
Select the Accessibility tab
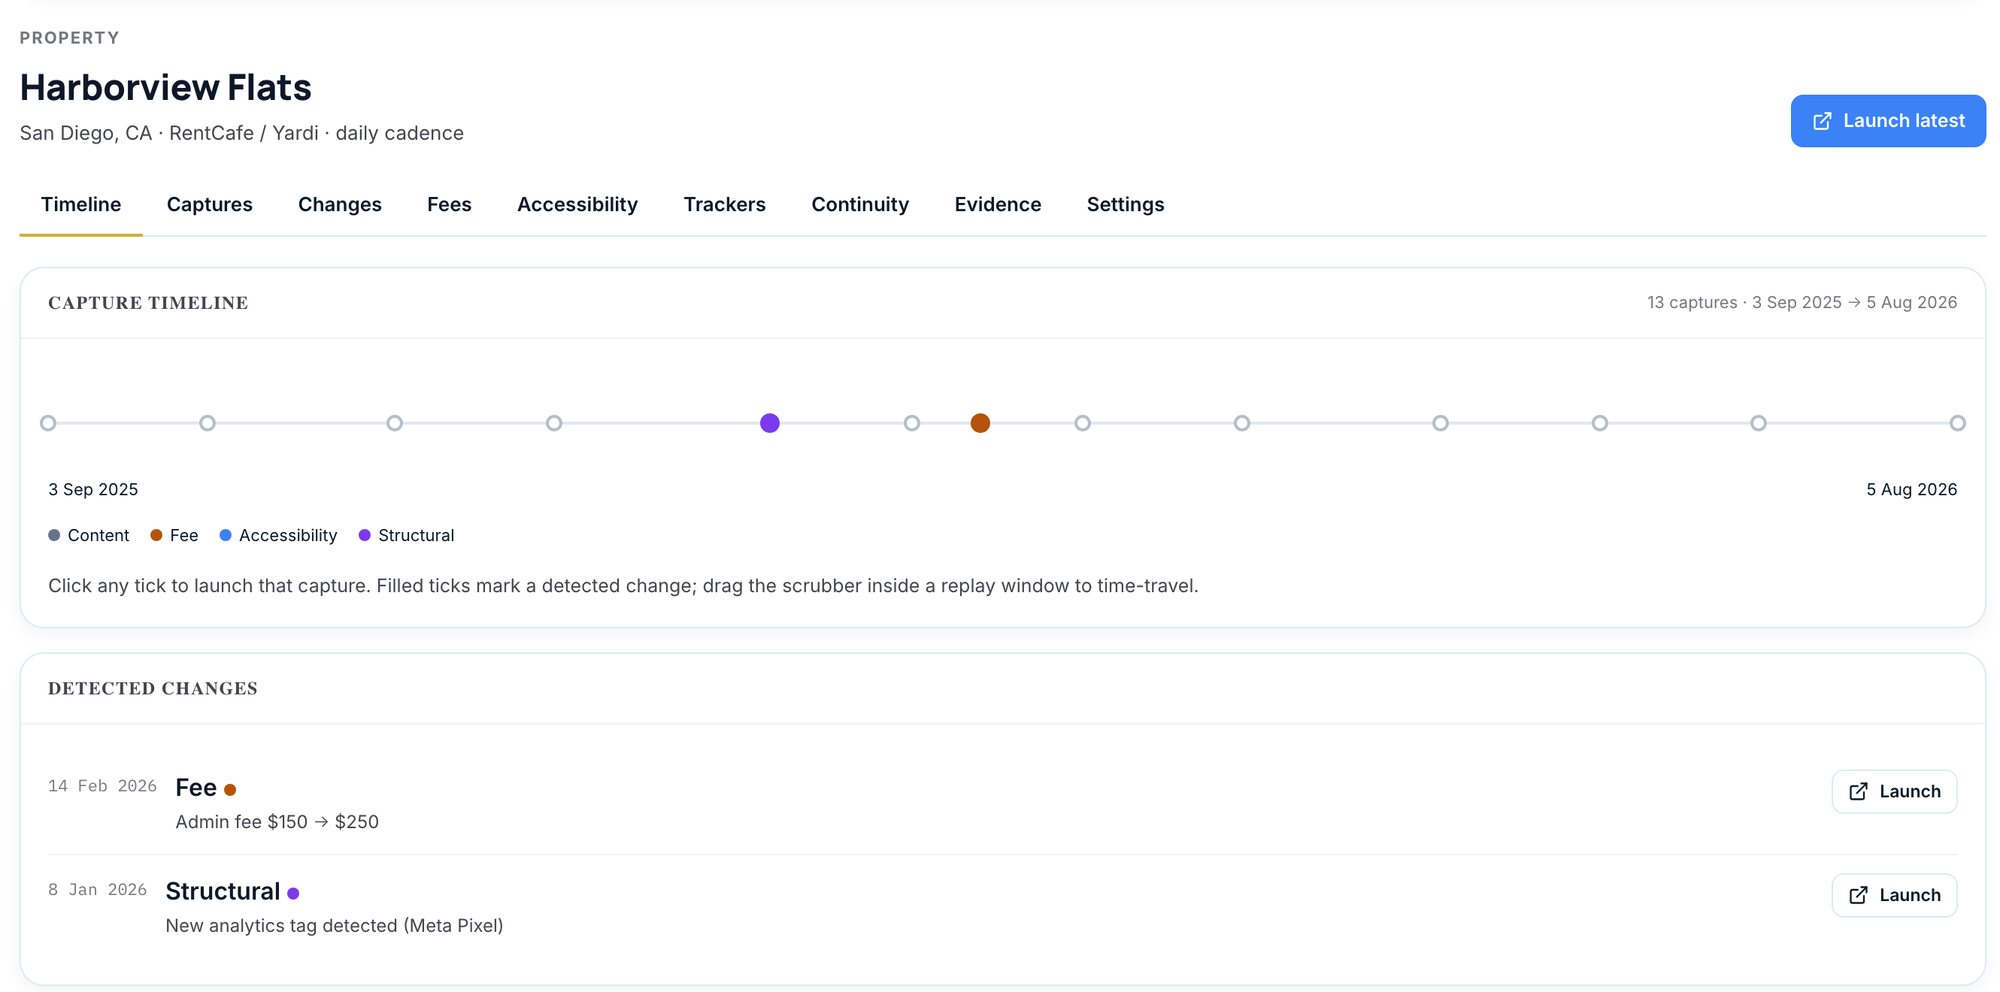coord(577,204)
